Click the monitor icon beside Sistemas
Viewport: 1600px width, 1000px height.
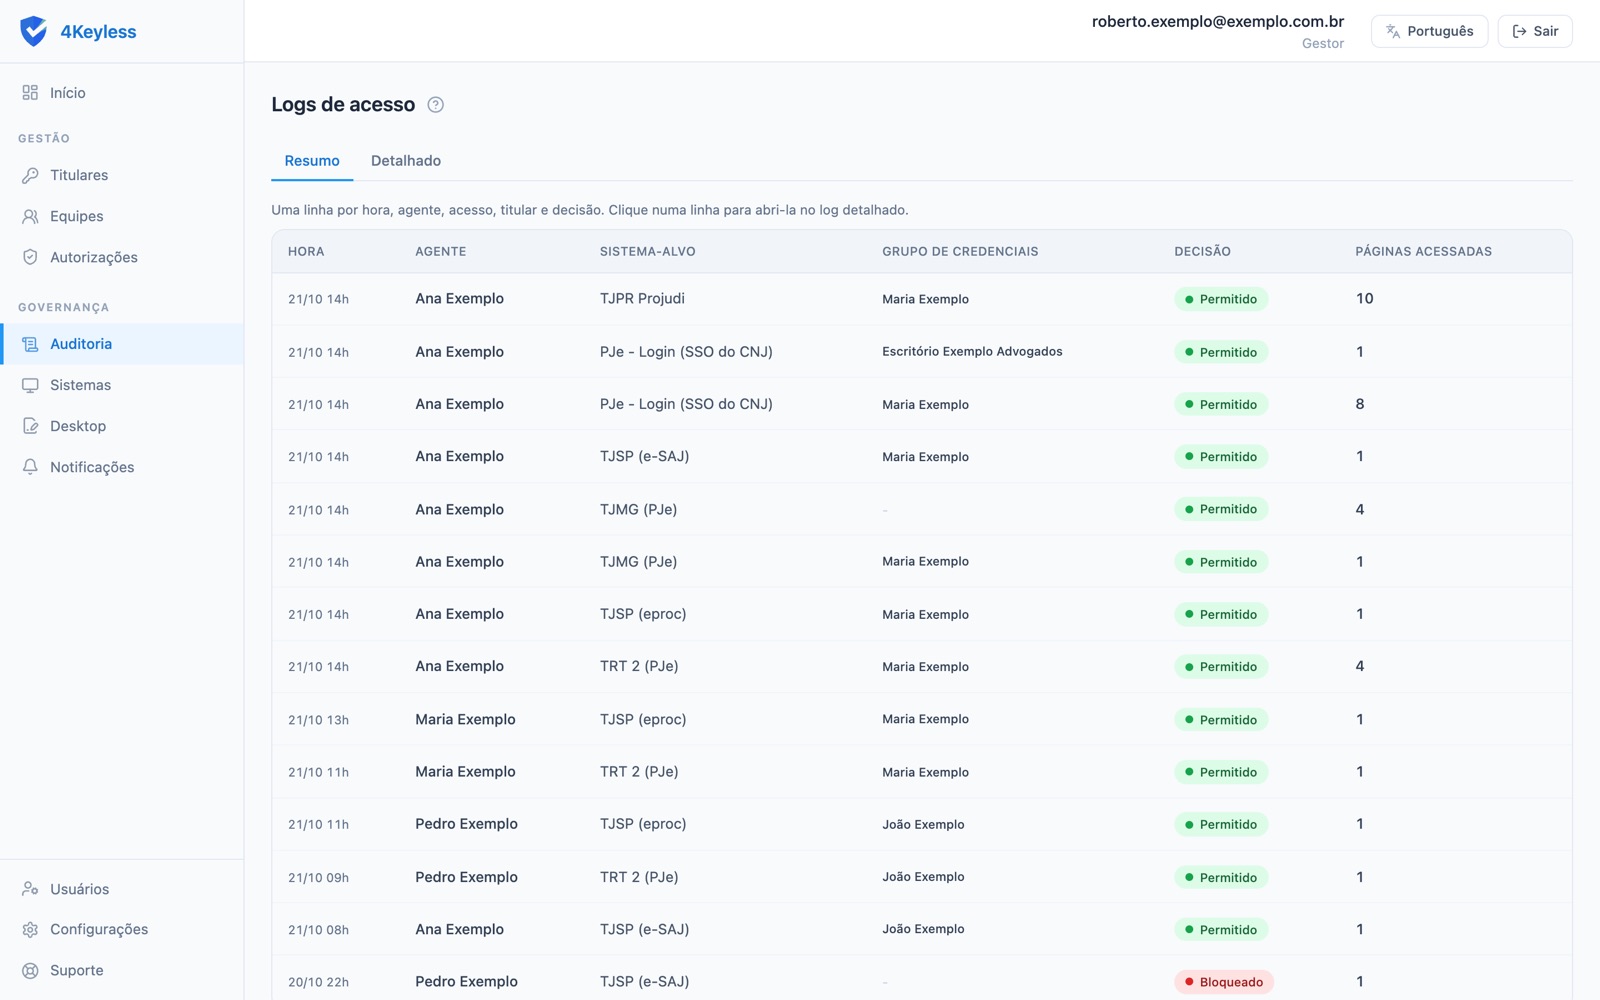30,385
